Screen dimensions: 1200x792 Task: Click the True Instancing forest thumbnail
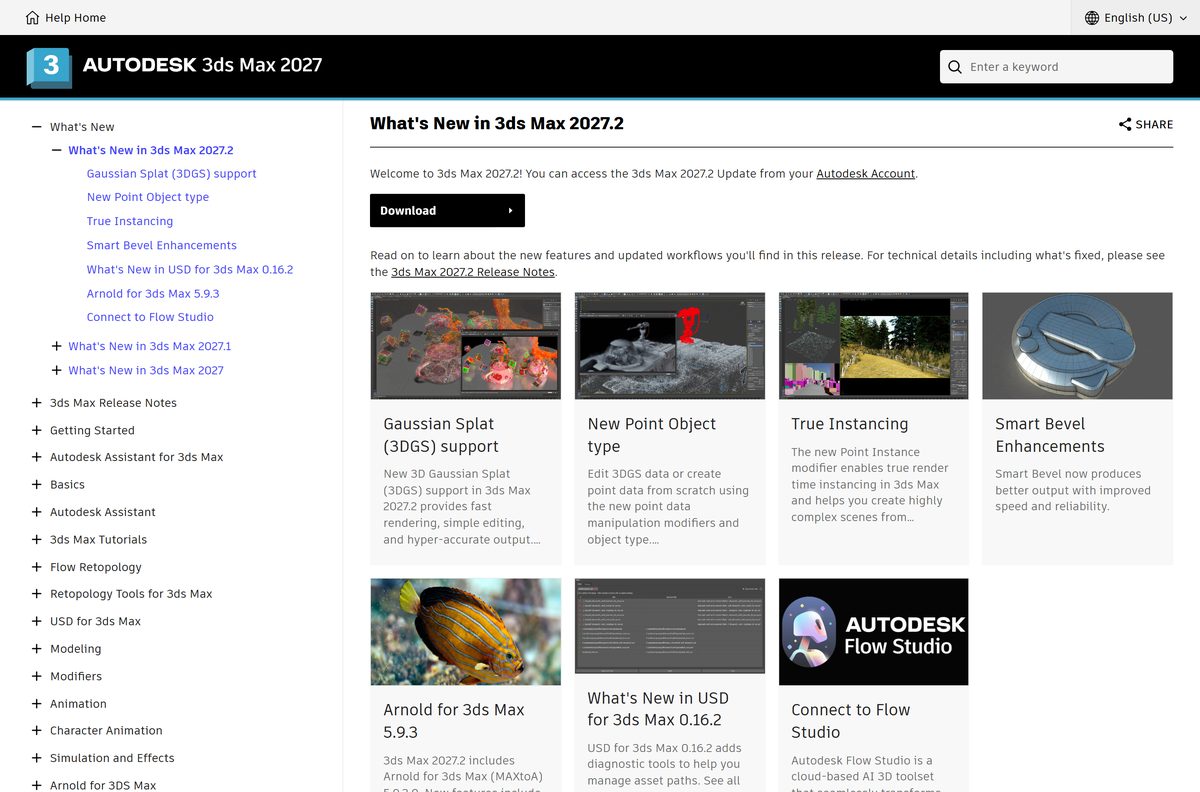coord(874,346)
